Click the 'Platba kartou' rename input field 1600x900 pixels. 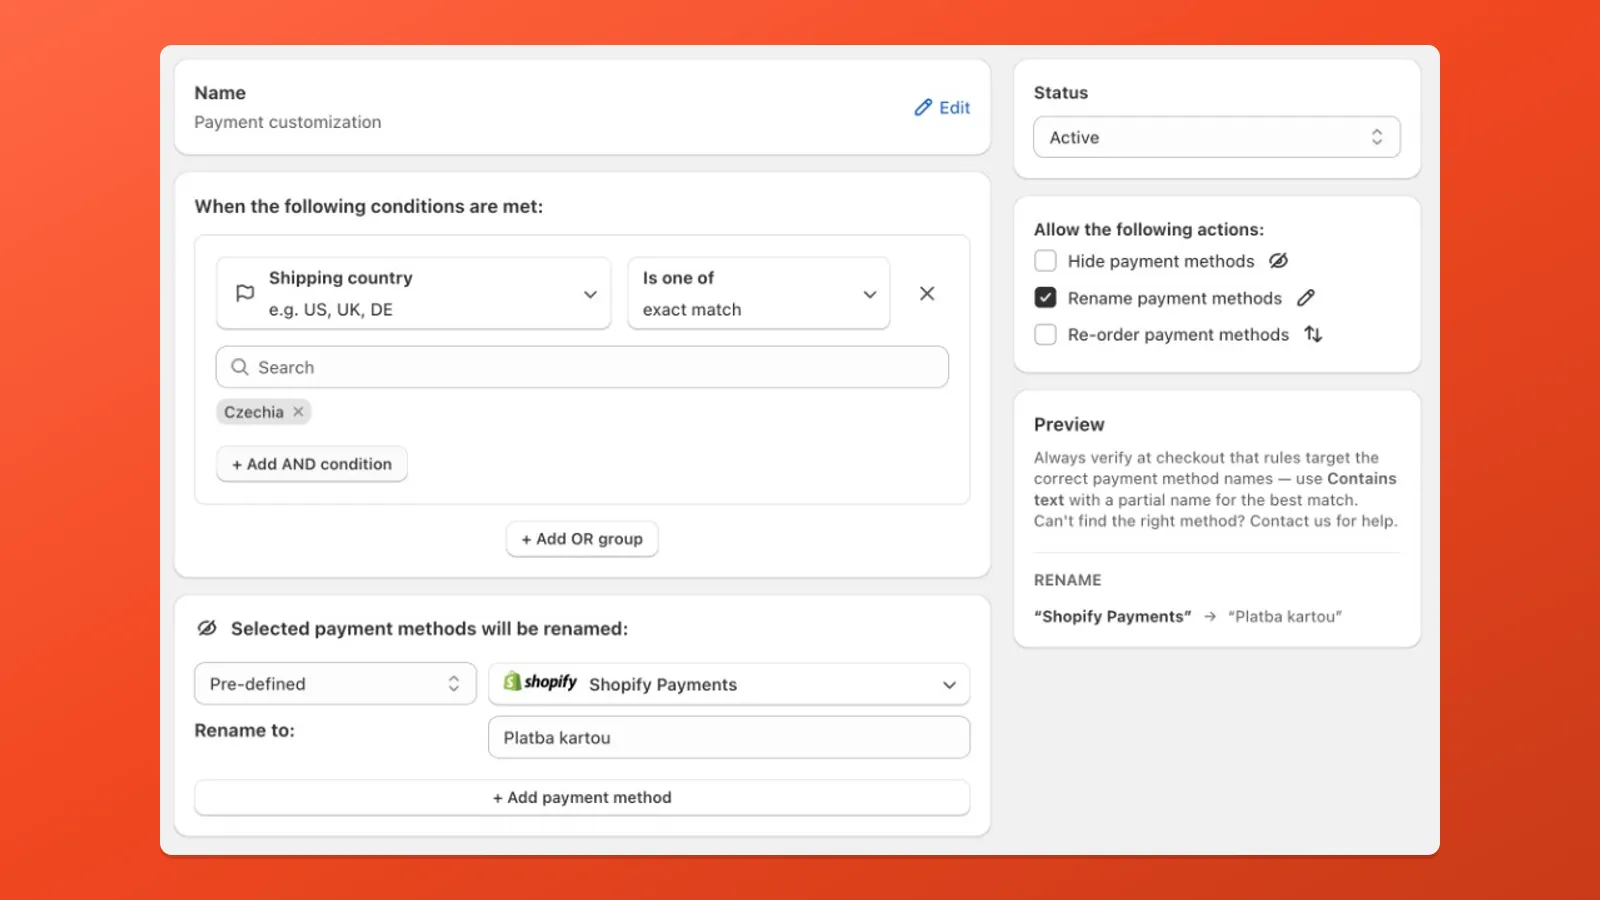point(729,737)
